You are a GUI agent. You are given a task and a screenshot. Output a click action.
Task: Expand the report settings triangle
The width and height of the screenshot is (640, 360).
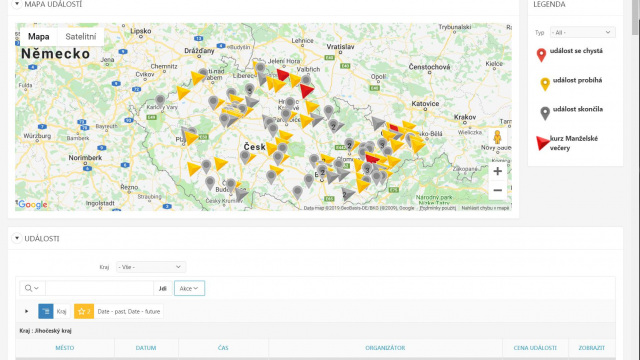[27, 311]
